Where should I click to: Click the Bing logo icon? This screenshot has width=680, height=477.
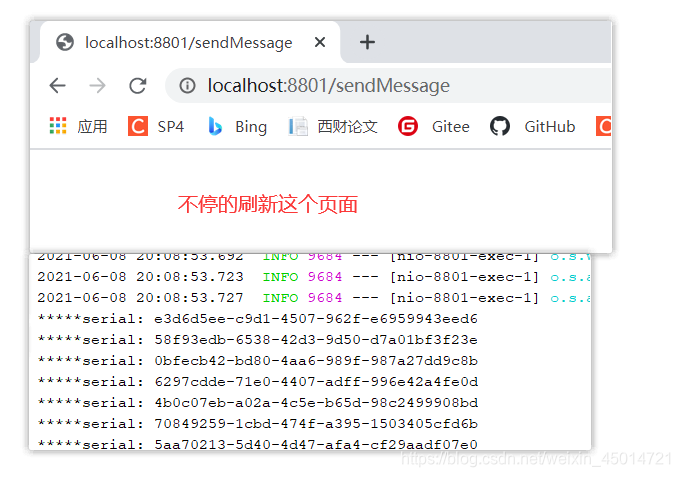pyautogui.click(x=215, y=126)
